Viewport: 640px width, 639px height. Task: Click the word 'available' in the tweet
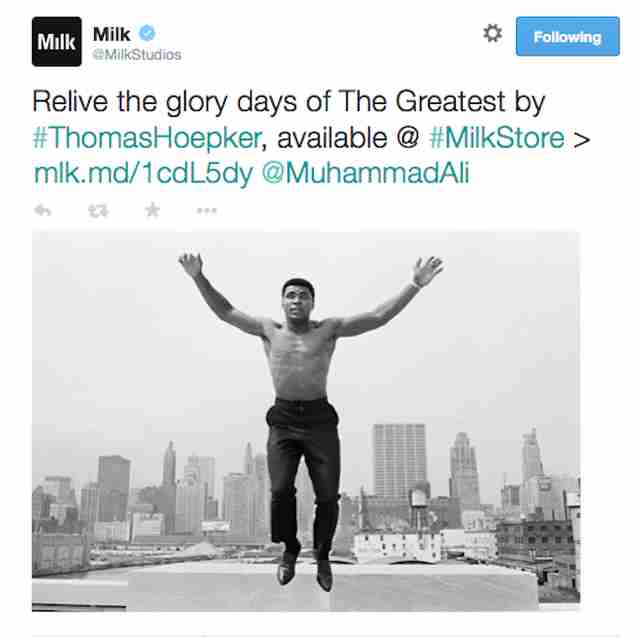tap(332, 138)
